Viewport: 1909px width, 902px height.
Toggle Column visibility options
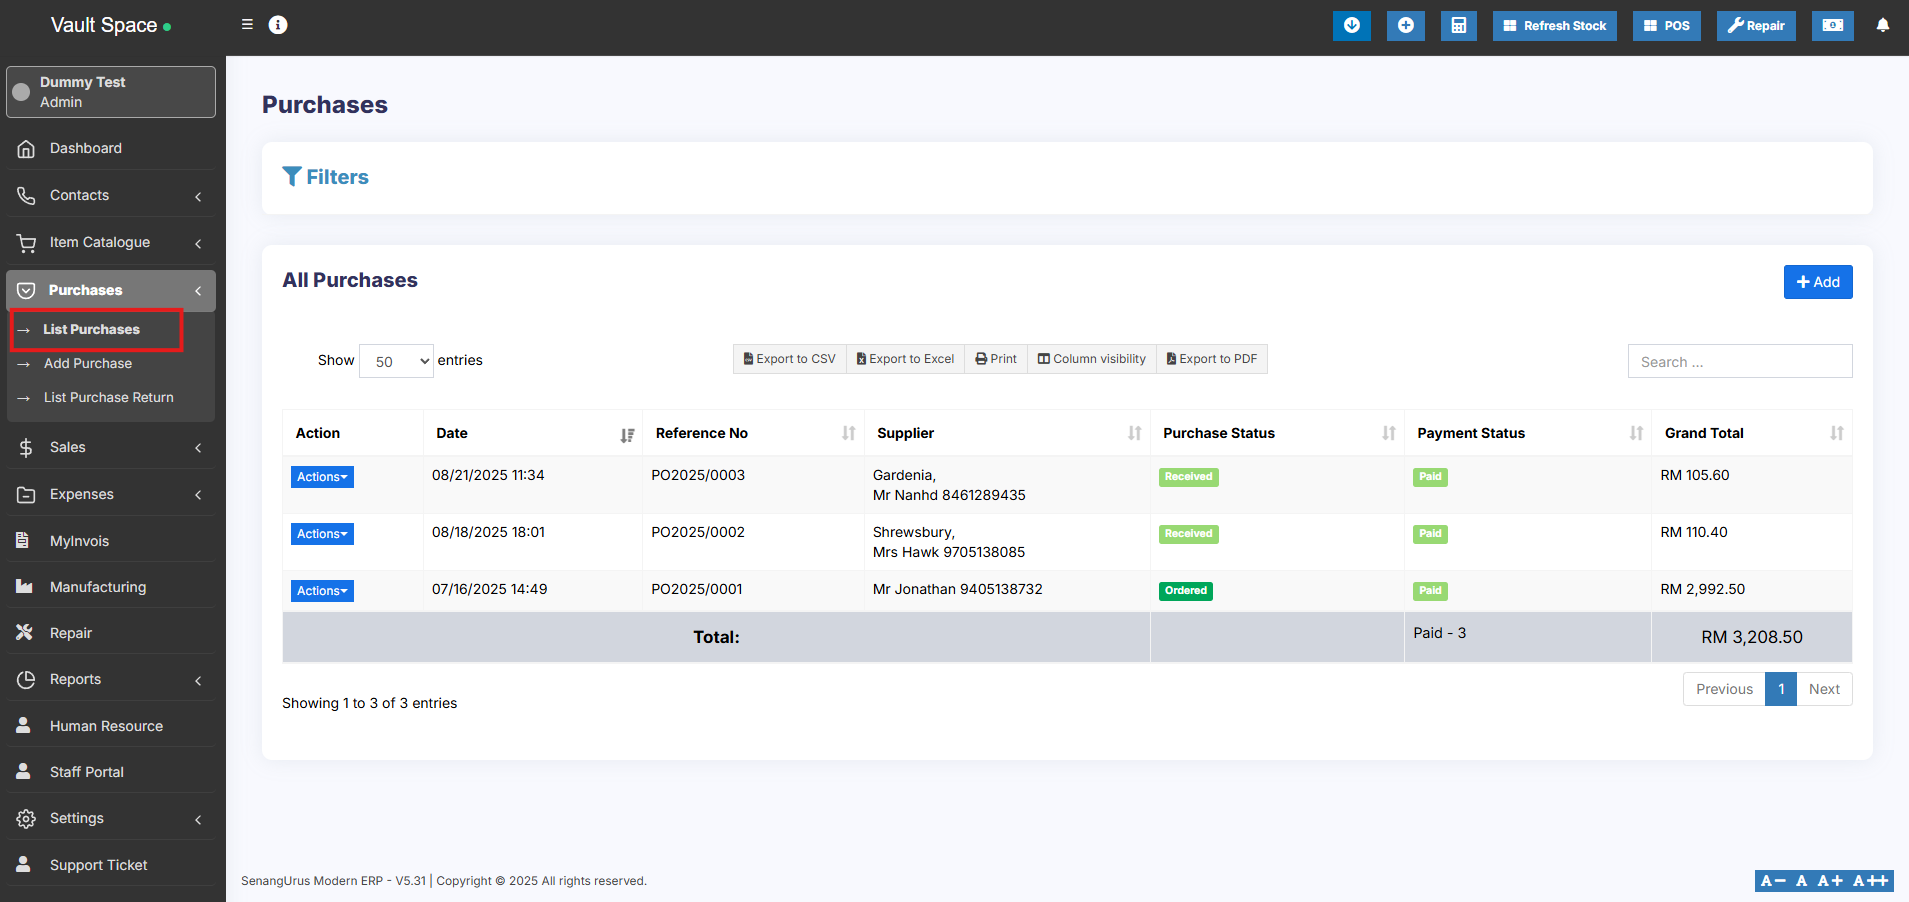click(1091, 359)
